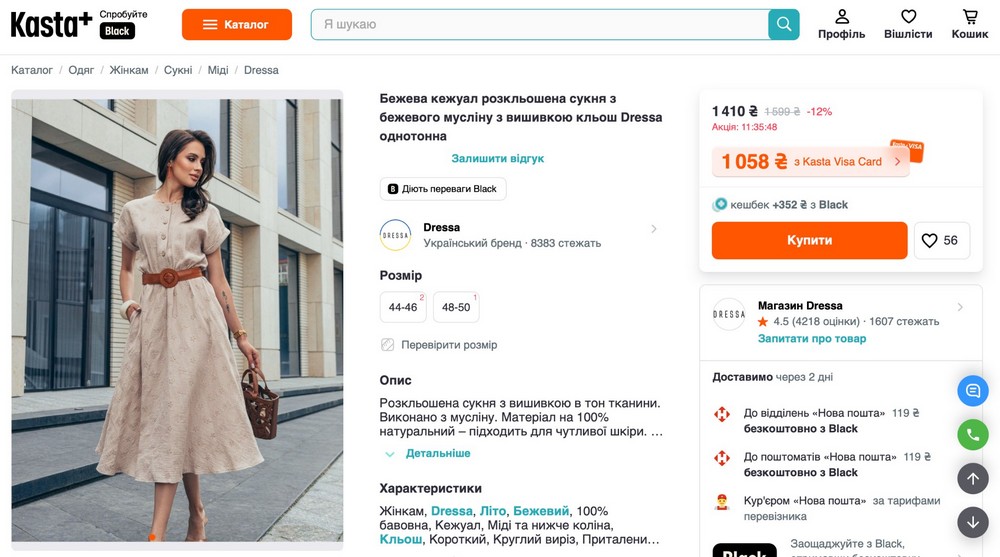Click the scroll up arrow button
The height and width of the screenshot is (557, 1000).
tap(972, 478)
